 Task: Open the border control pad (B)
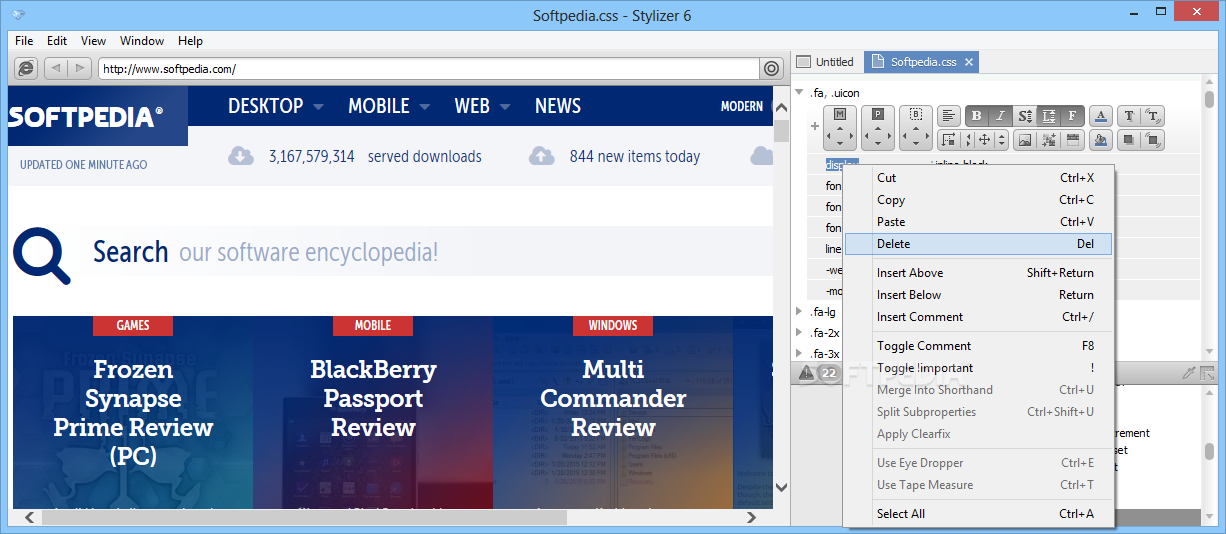916,127
